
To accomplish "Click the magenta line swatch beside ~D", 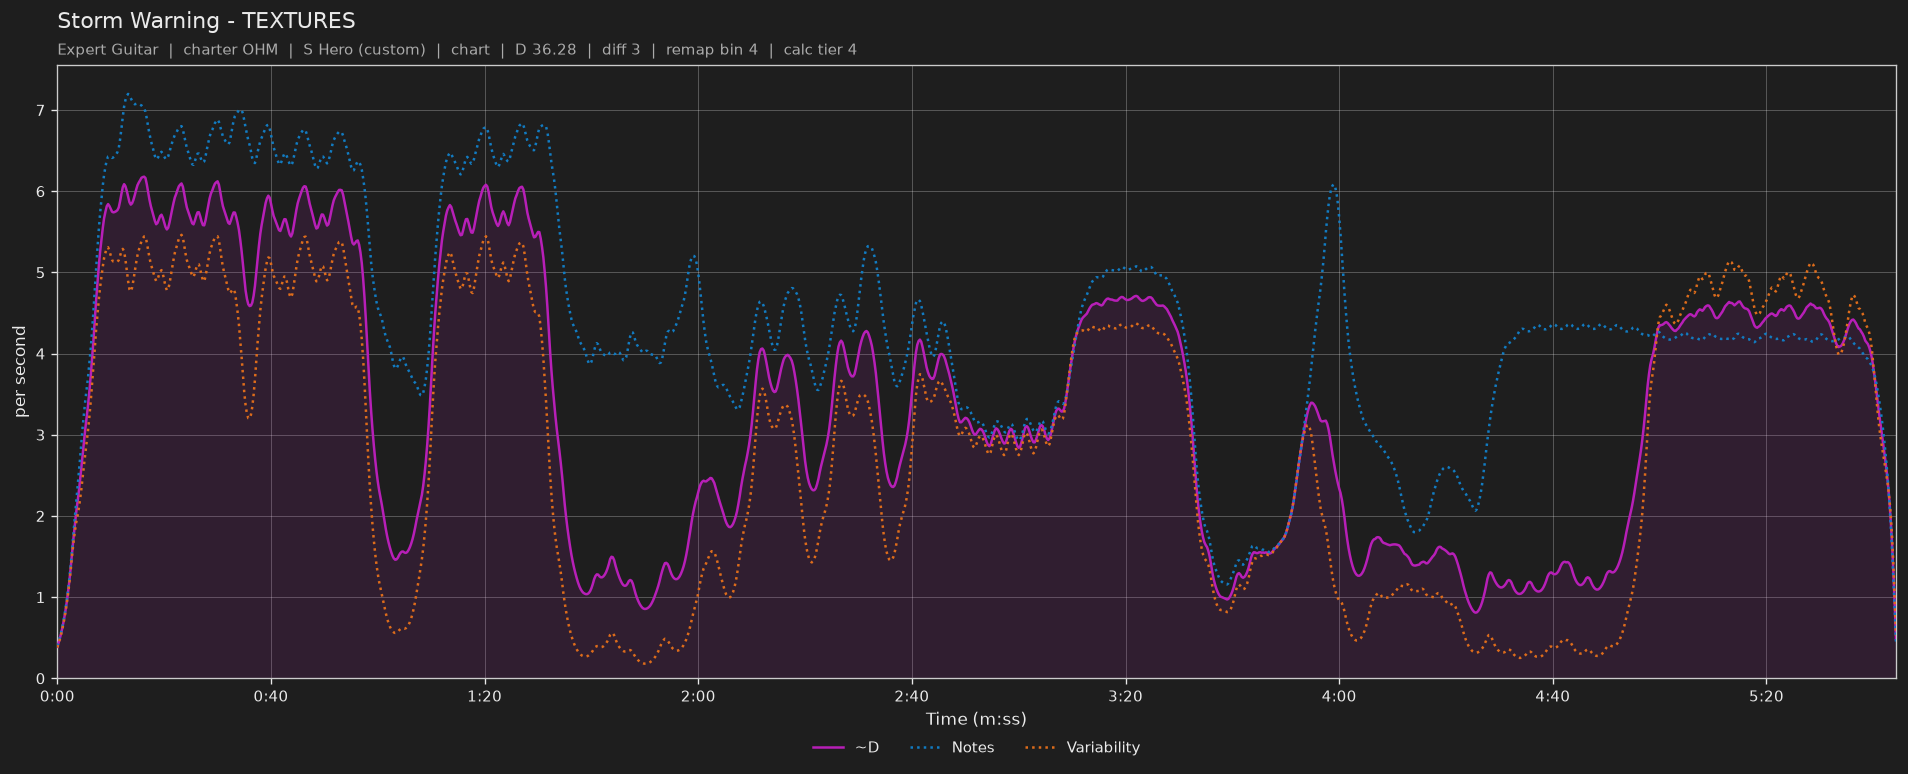I will (x=829, y=748).
